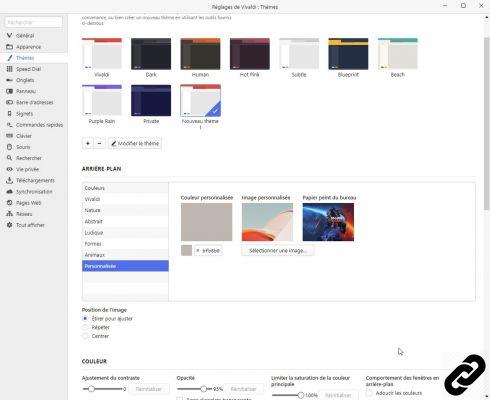Click the Barre d'adresses icon
The width and height of the screenshot is (490, 400).
(9, 102)
